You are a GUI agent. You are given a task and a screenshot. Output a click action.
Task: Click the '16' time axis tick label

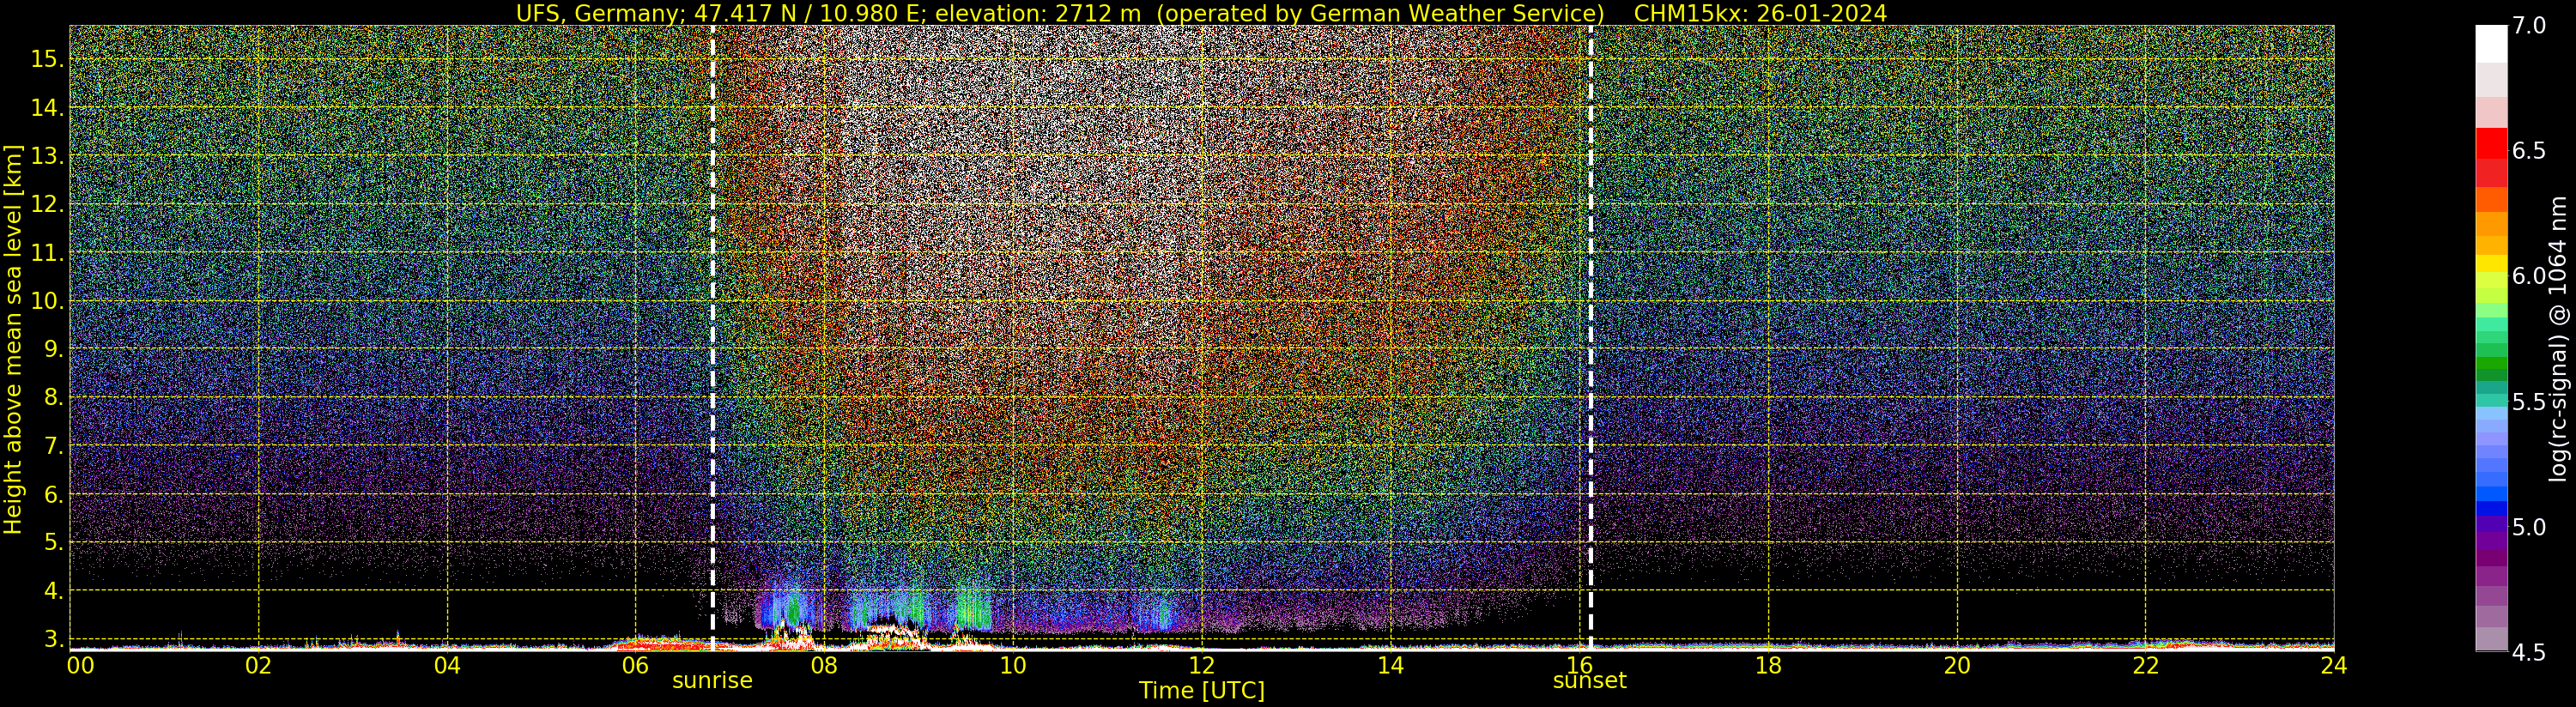click(x=1579, y=665)
